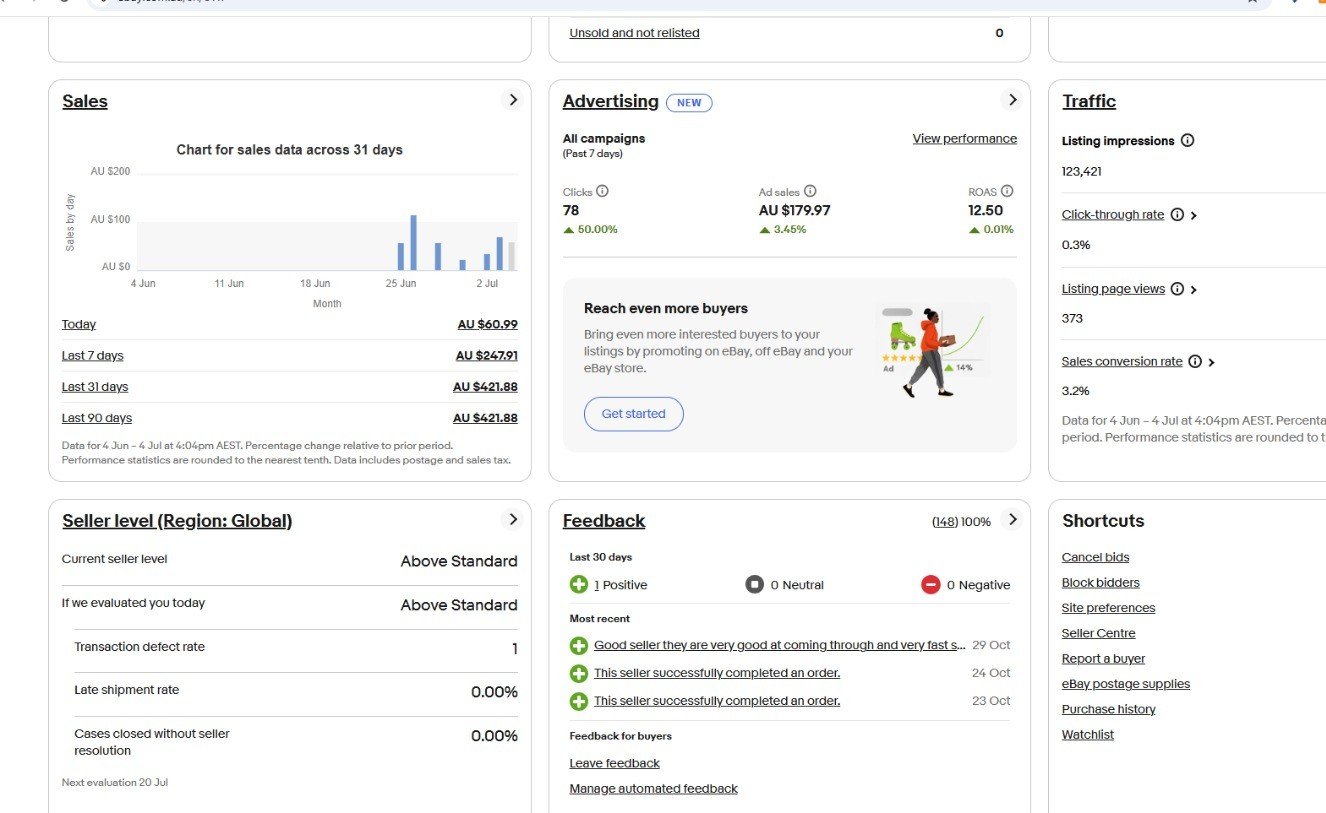Open Block bidders shortcut
Viewport: 1326px width, 813px height.
pyautogui.click(x=1101, y=583)
